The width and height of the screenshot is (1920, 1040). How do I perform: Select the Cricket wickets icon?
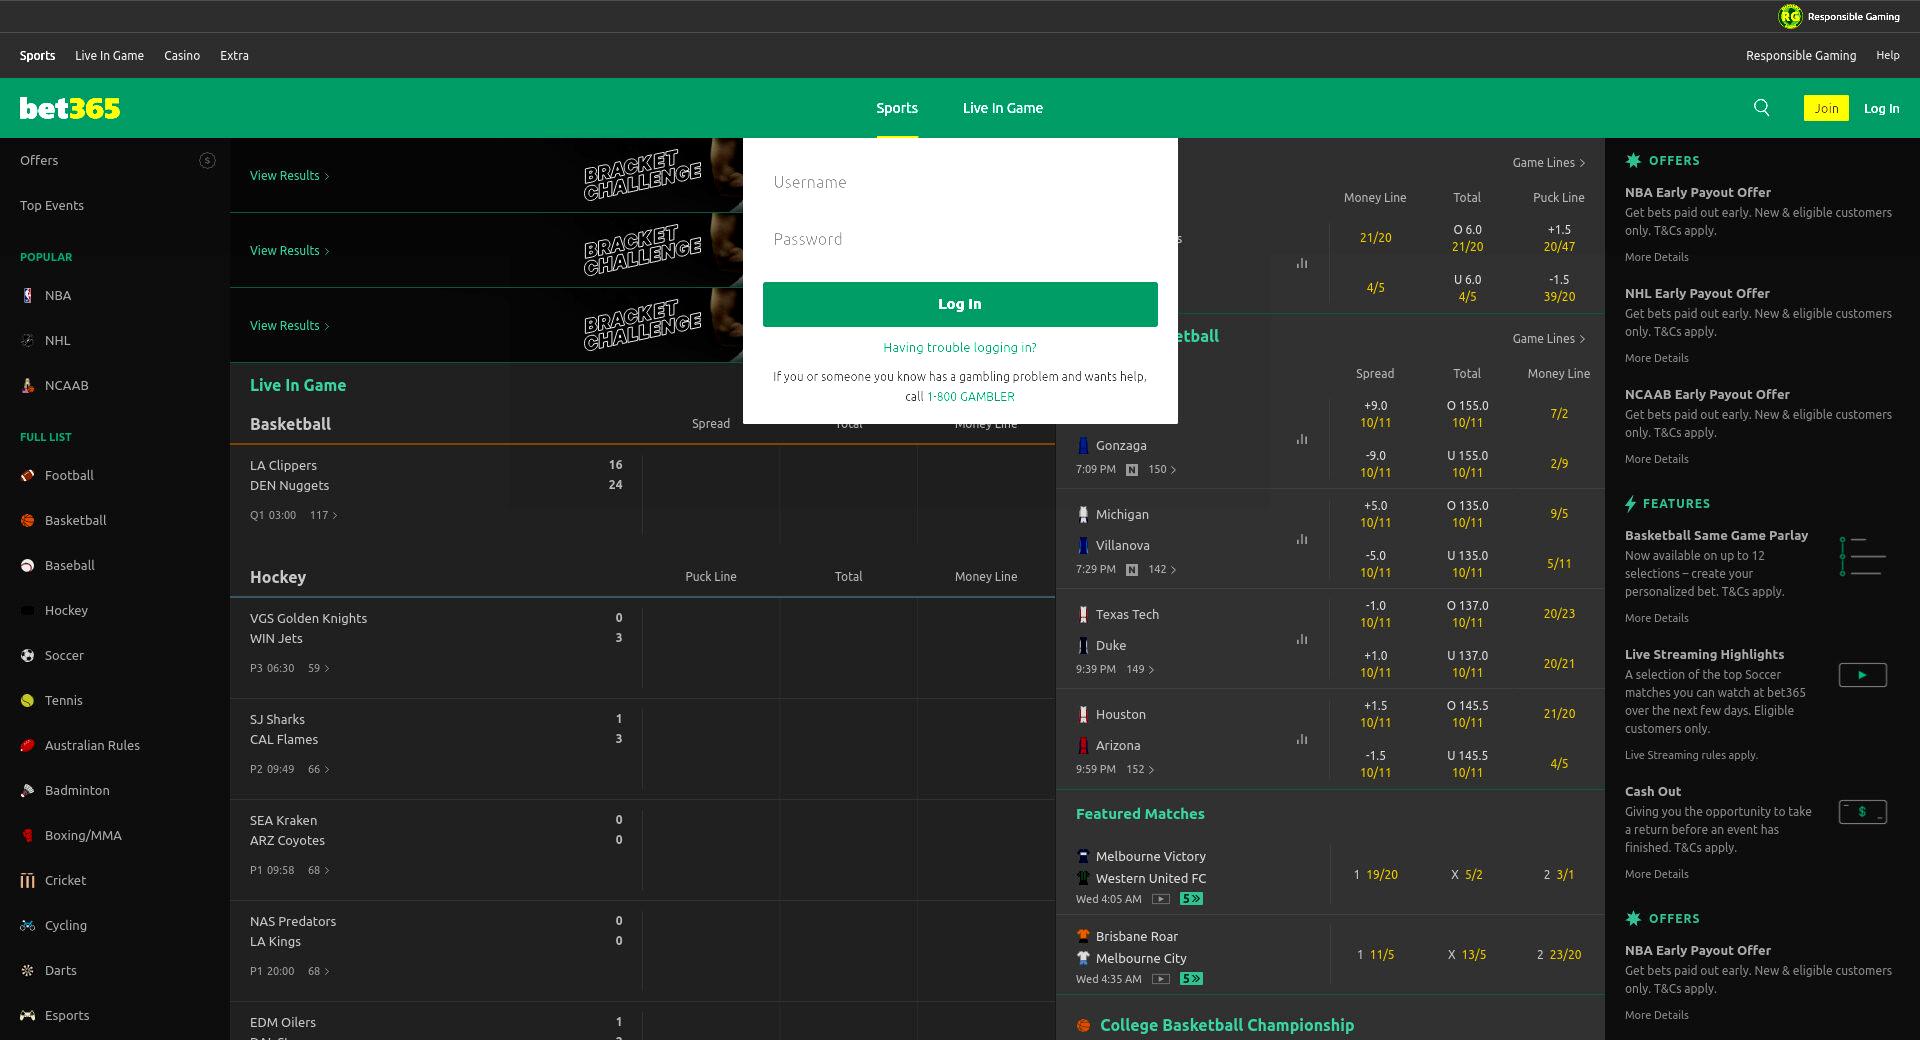(28, 881)
